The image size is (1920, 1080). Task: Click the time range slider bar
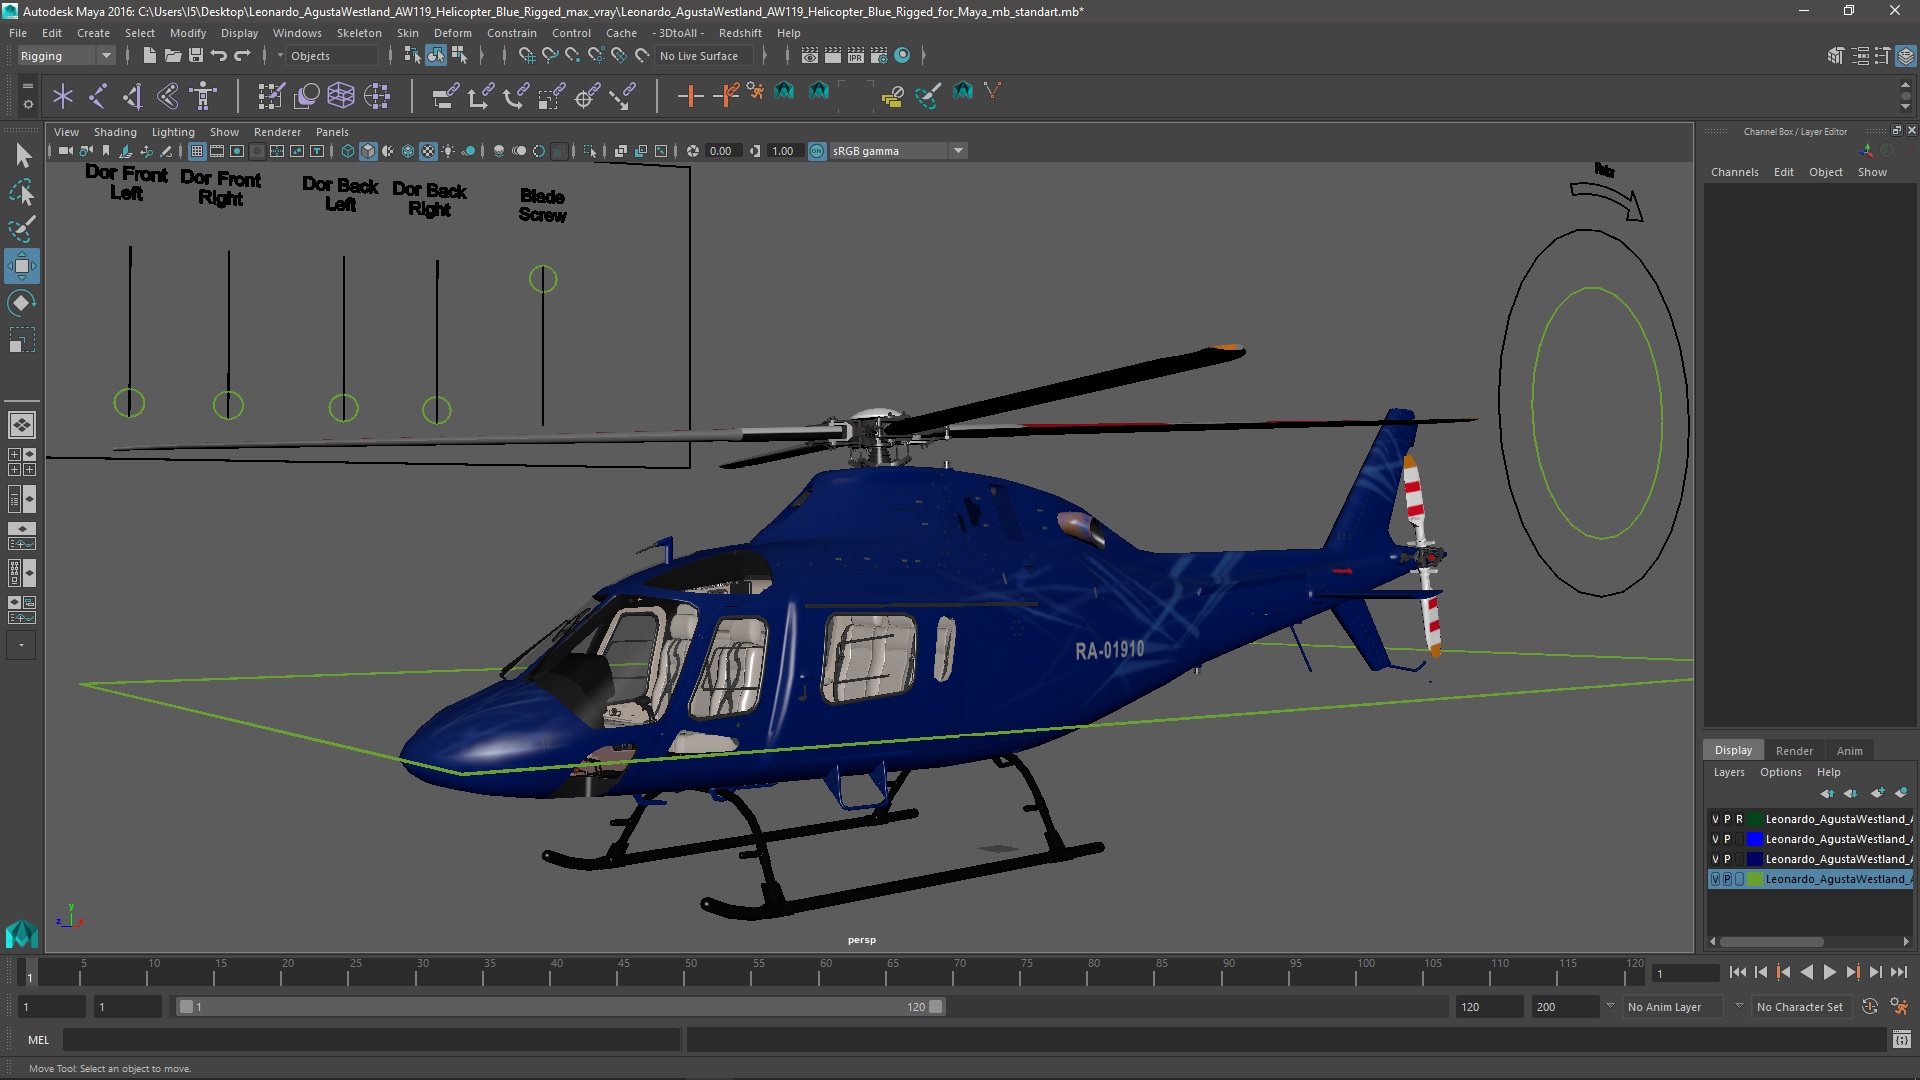pyautogui.click(x=560, y=1007)
